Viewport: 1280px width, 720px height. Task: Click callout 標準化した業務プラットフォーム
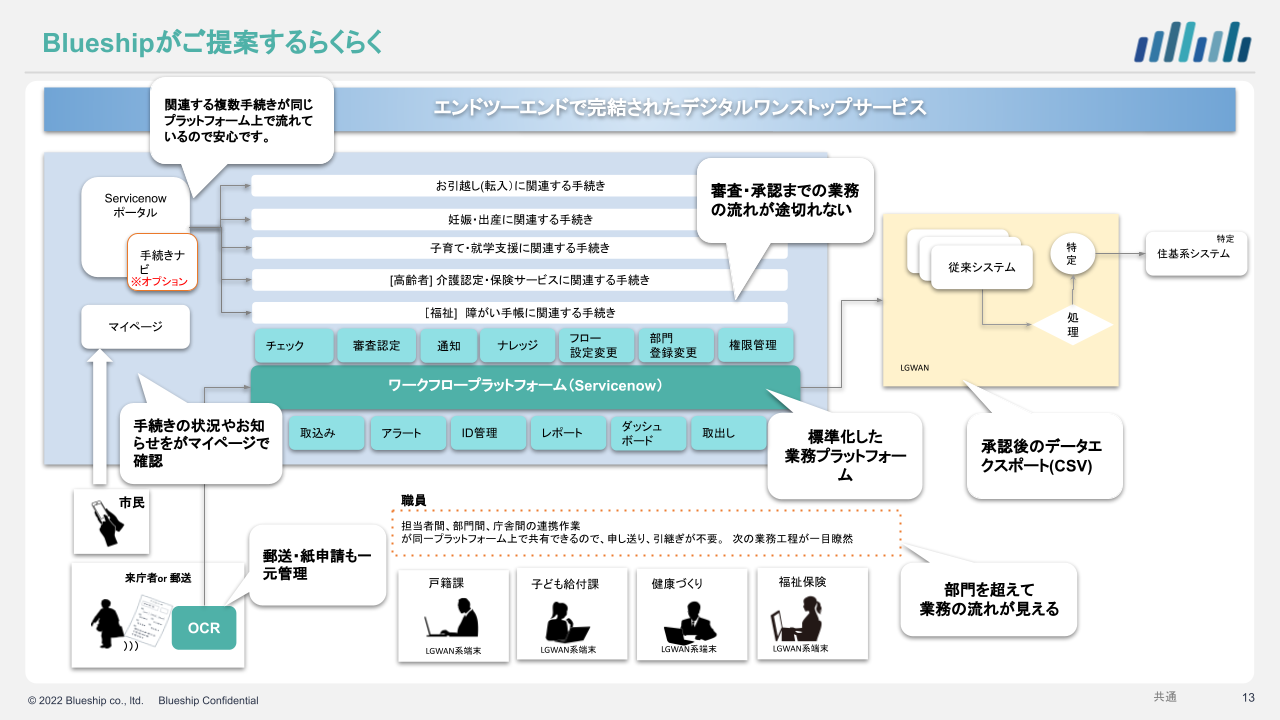tap(844, 456)
